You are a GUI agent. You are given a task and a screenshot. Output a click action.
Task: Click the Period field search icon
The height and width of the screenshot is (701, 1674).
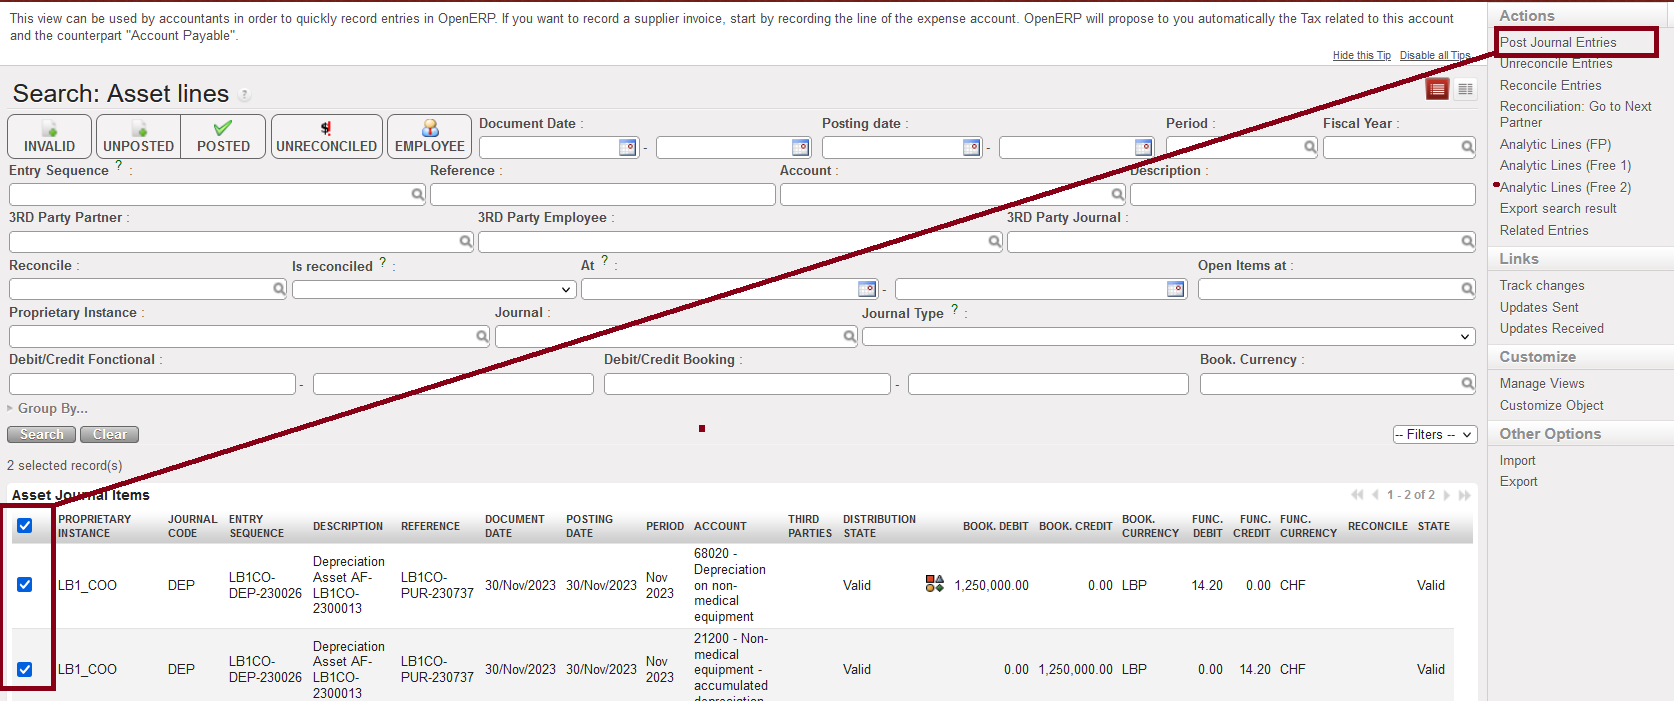(1310, 147)
